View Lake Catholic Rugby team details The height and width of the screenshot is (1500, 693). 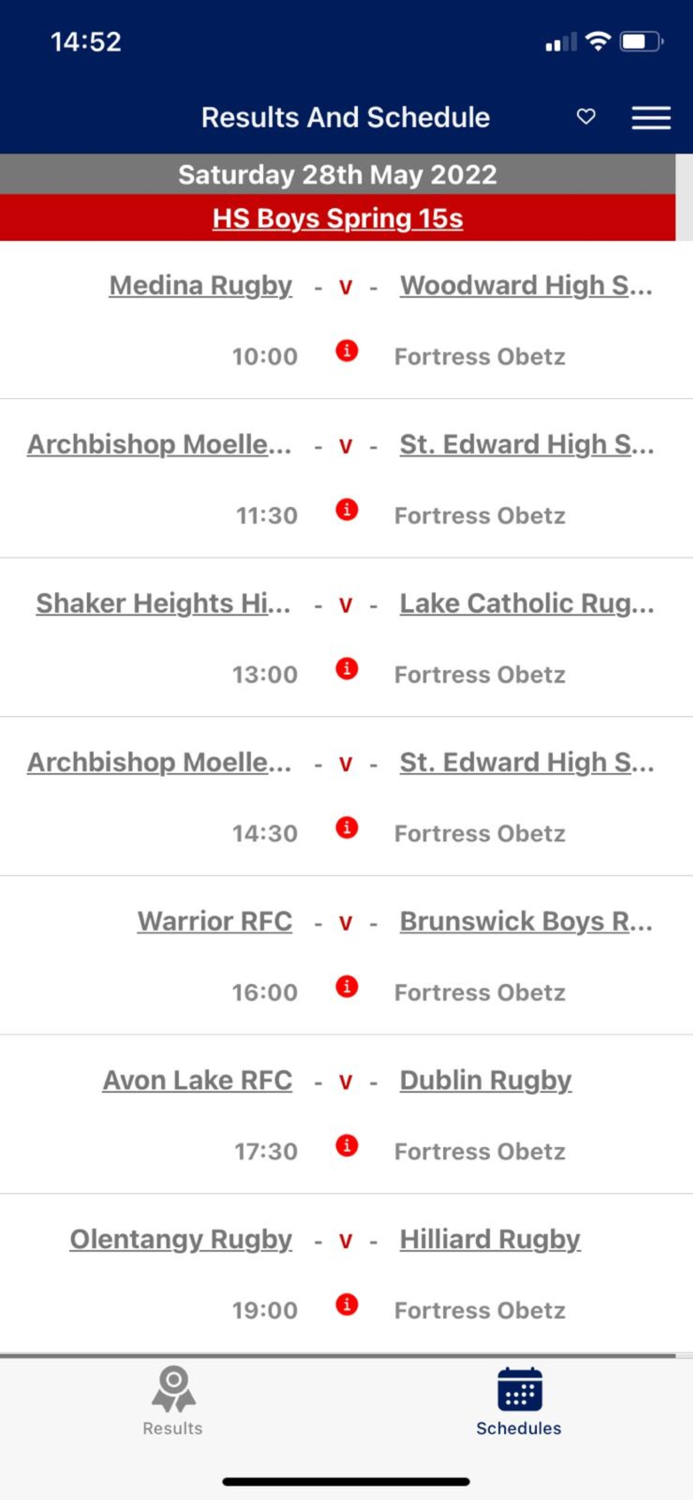(x=527, y=603)
